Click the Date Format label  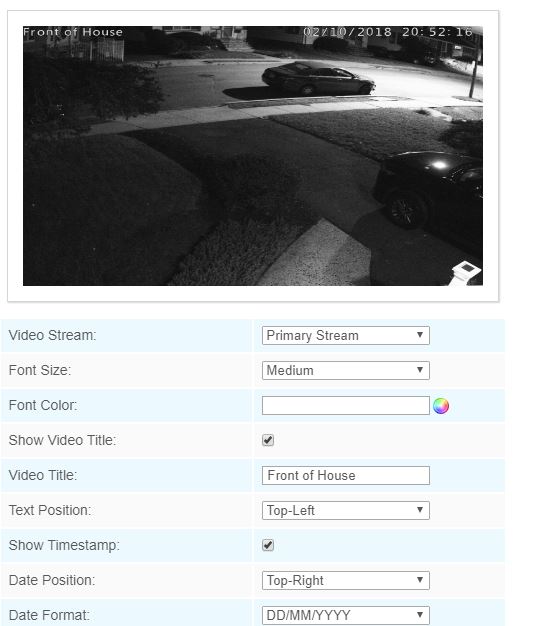[49, 615]
